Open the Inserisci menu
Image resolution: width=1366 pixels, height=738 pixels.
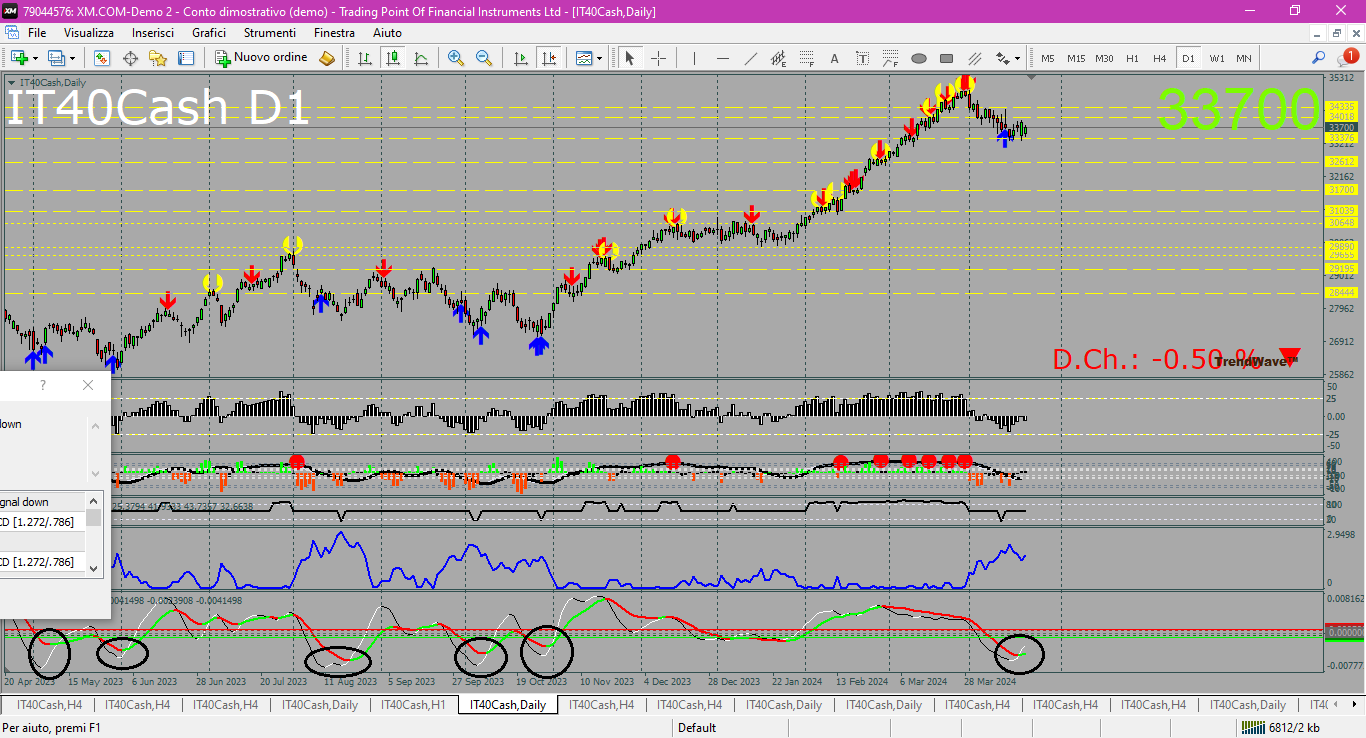152,32
